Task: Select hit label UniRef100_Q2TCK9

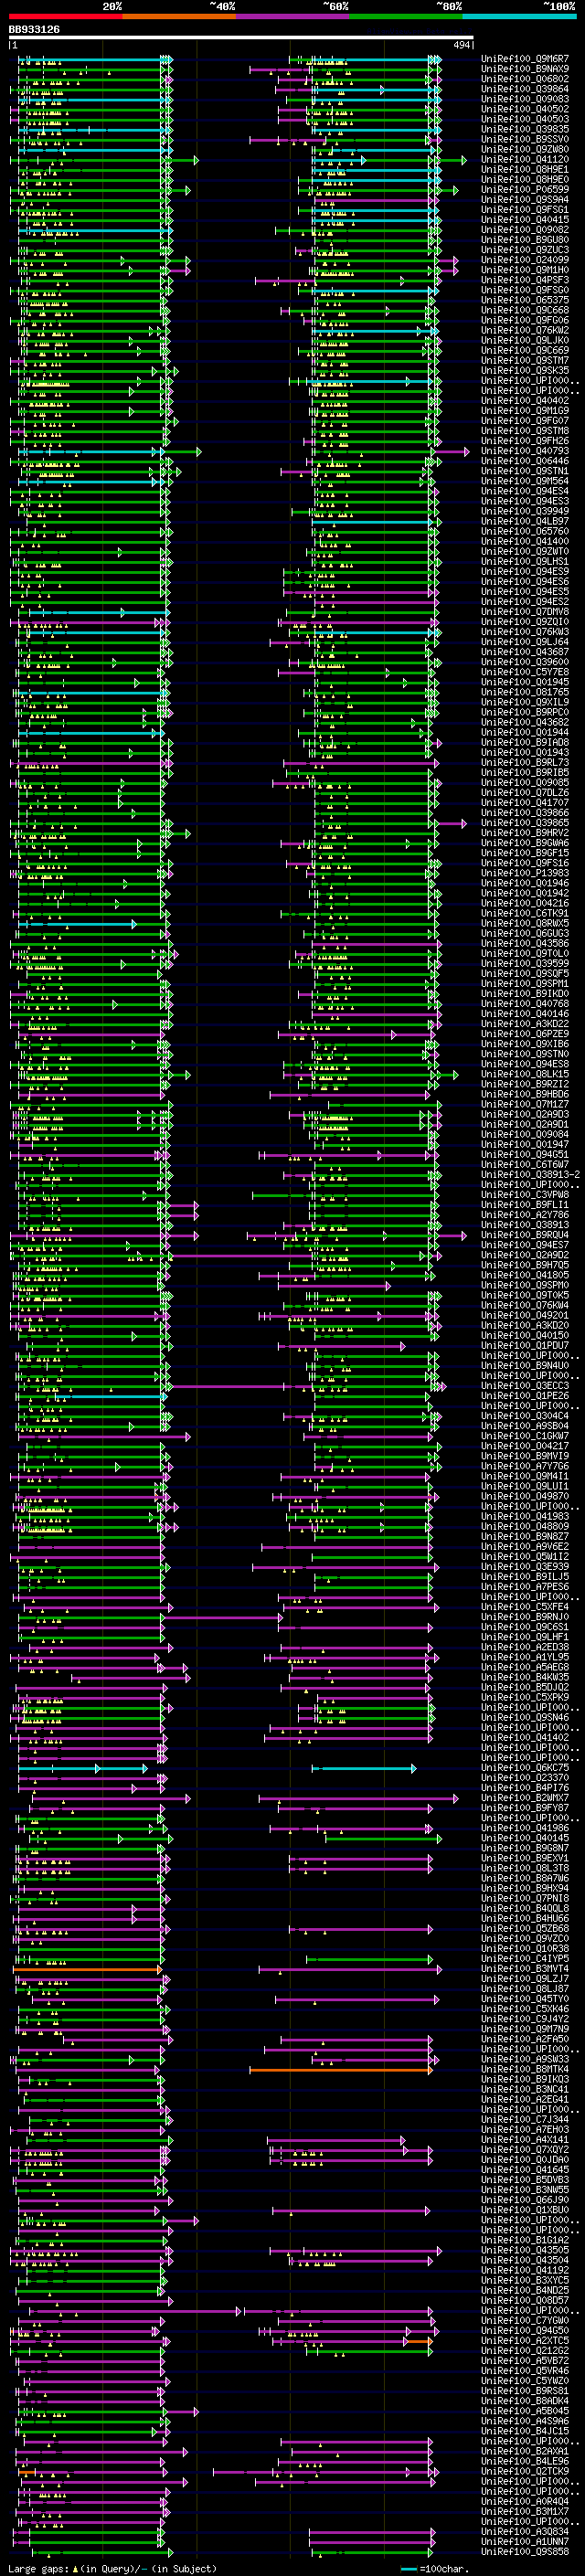Action: (525, 2471)
